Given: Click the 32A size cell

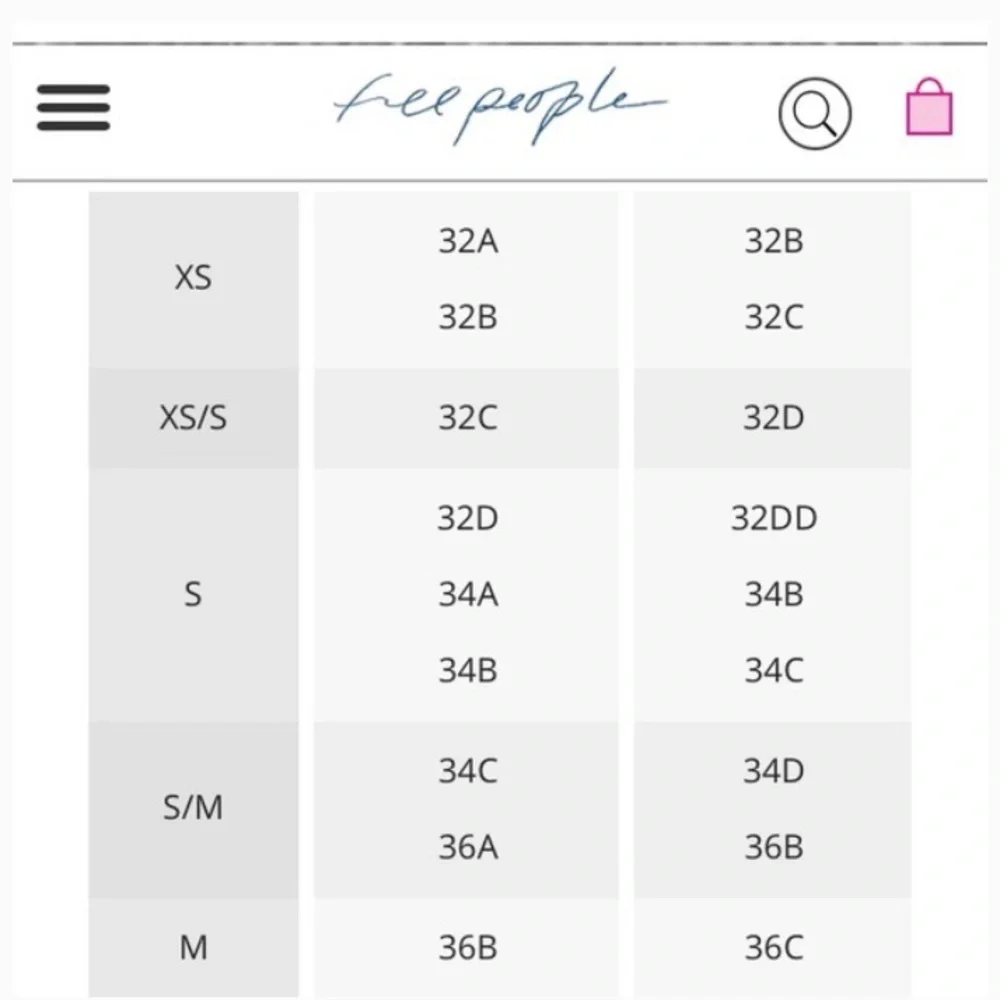Looking at the screenshot, I should [x=468, y=242].
